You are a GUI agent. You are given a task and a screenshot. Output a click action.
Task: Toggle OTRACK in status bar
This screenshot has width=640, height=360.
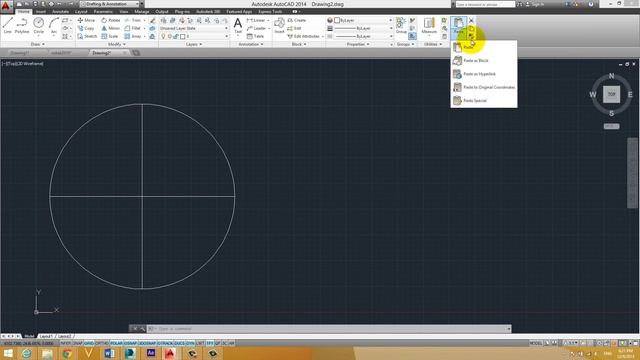(165, 343)
